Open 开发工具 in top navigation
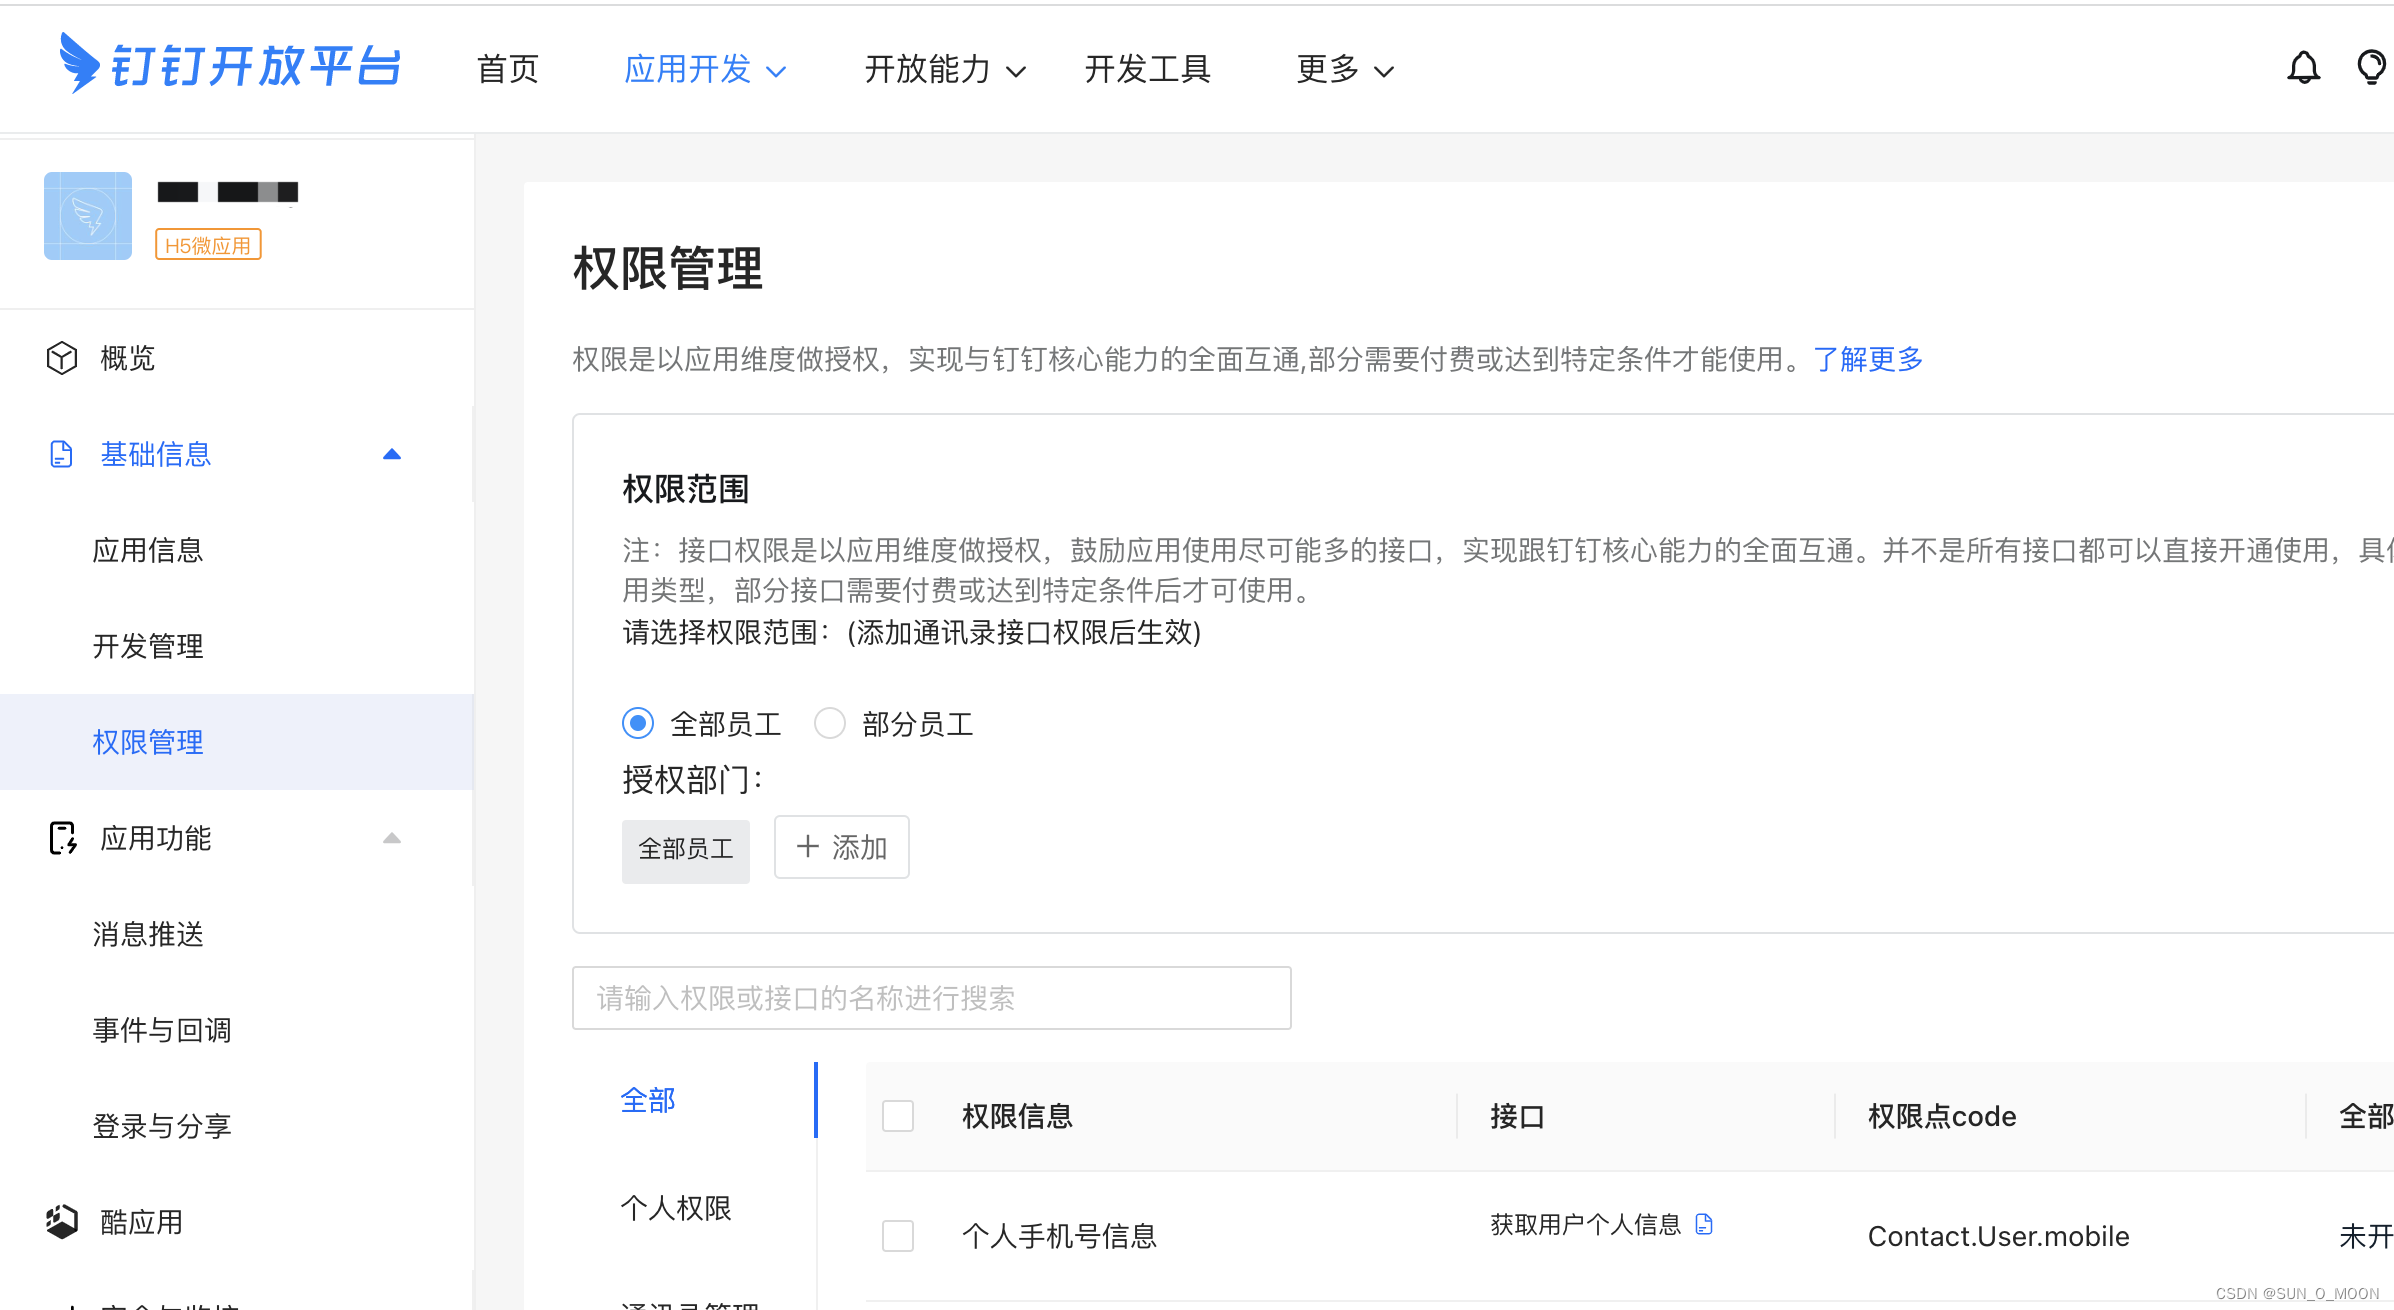The image size is (2394, 1310). [1148, 69]
